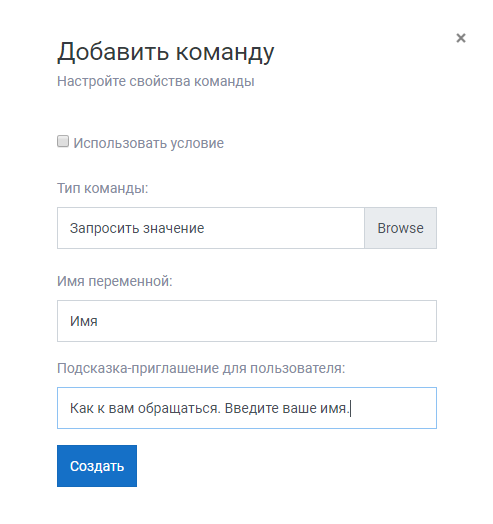Click the Тип команды label

coord(103,188)
